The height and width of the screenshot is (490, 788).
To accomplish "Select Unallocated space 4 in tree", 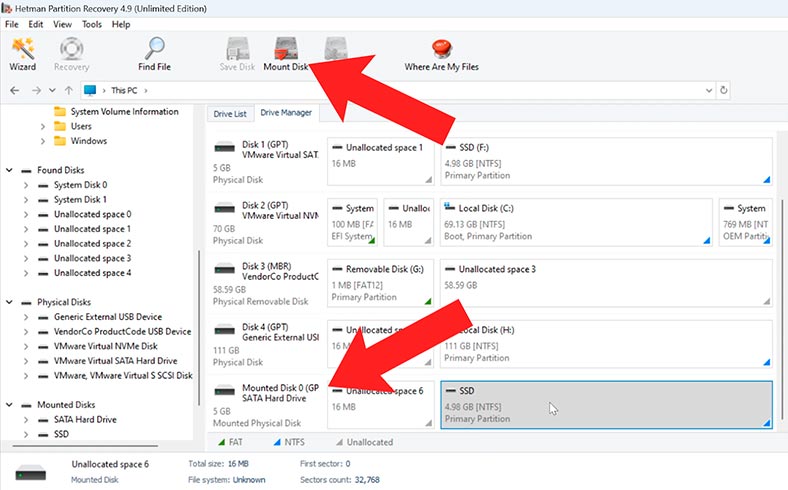I will pyautogui.click(x=92, y=273).
